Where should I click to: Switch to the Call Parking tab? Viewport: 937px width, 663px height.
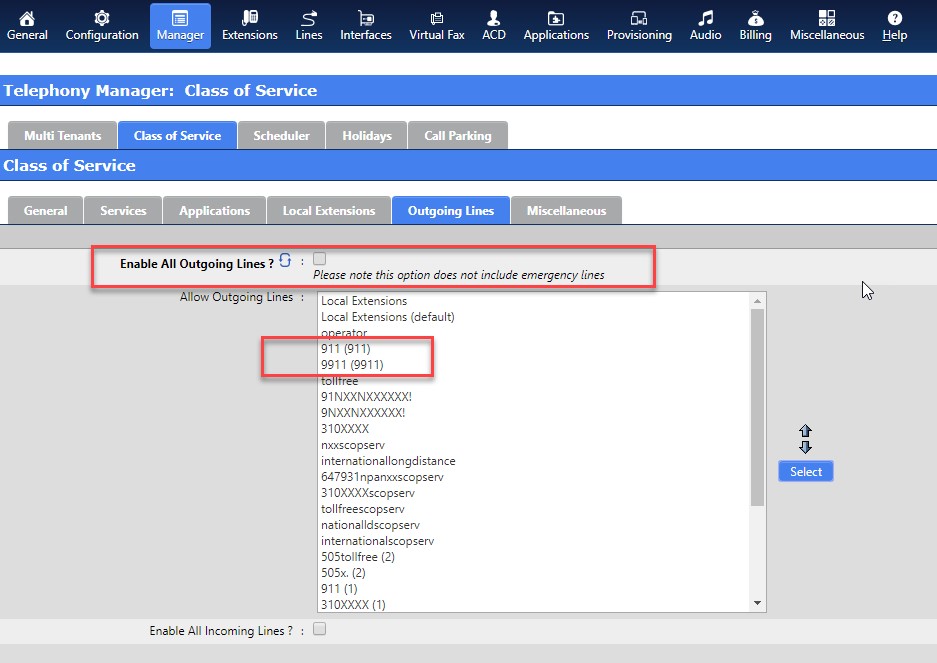coord(458,136)
